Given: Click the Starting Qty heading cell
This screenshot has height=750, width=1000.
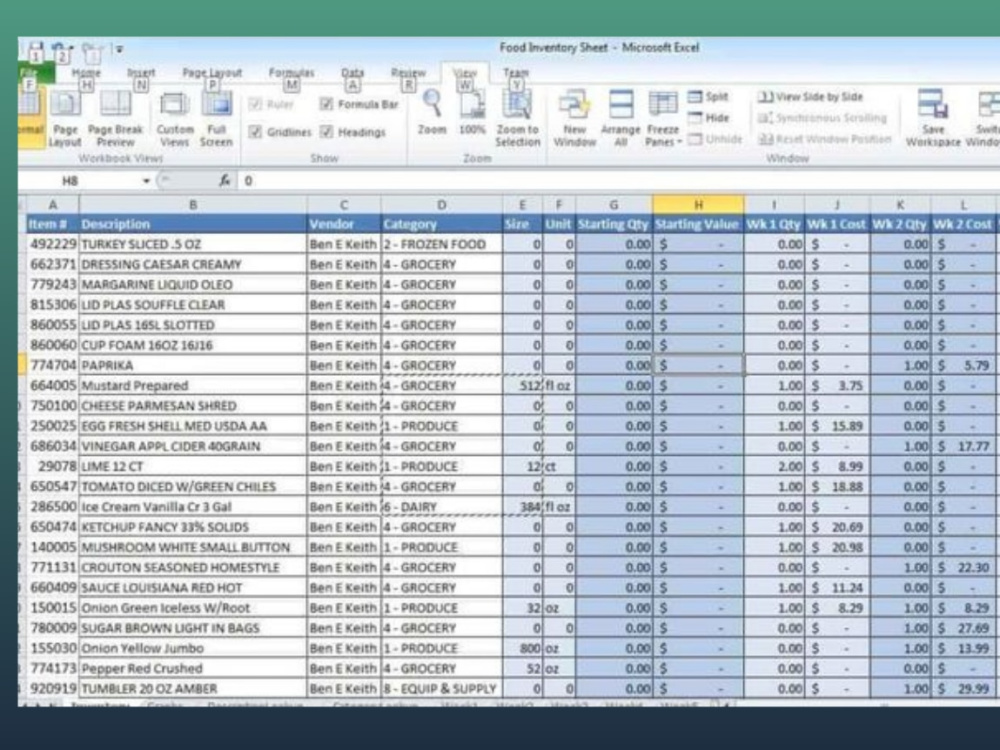Looking at the screenshot, I should pos(614,224).
